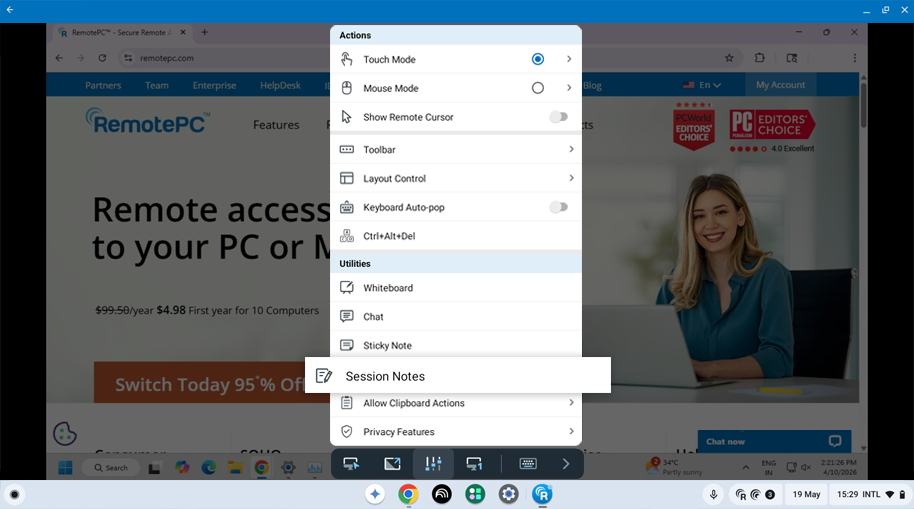Click the Mouse Mode mouse icon
914x509 pixels.
[x=346, y=88]
